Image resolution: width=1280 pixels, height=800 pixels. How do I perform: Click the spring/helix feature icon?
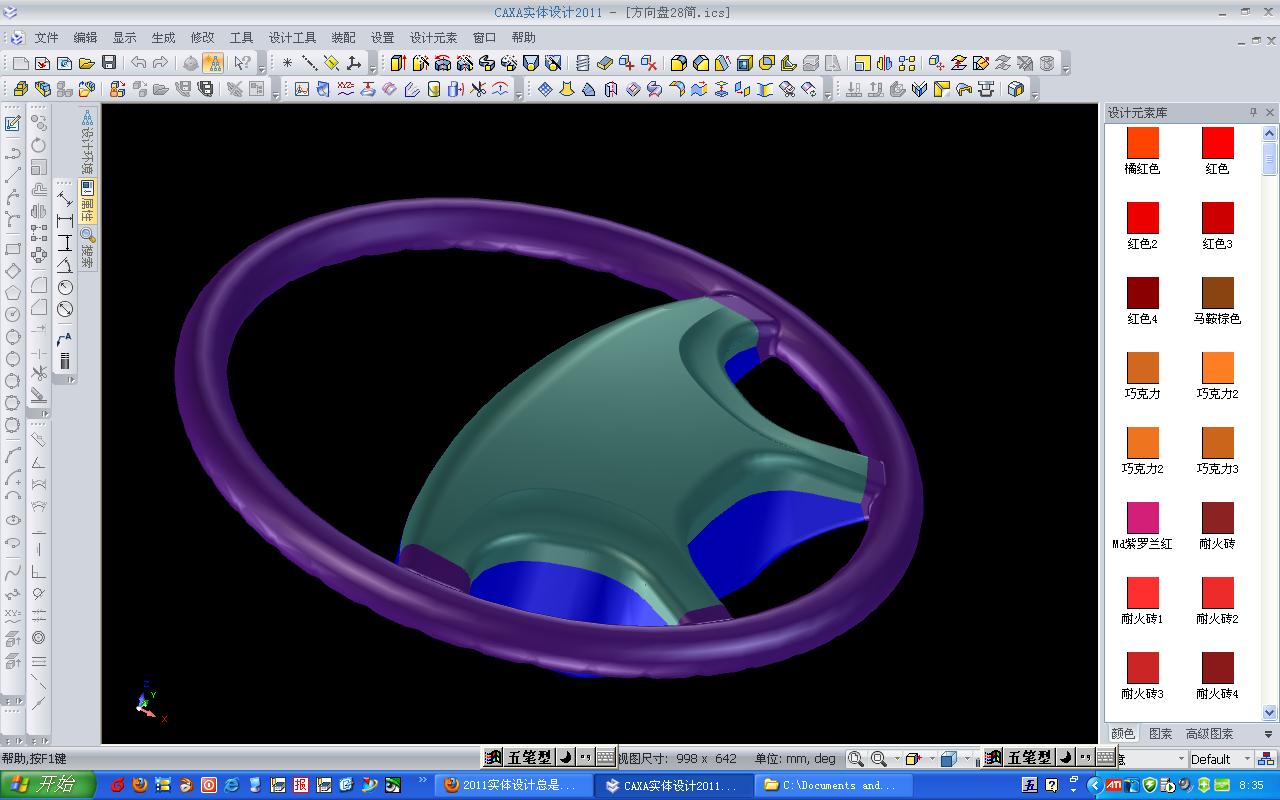click(583, 63)
